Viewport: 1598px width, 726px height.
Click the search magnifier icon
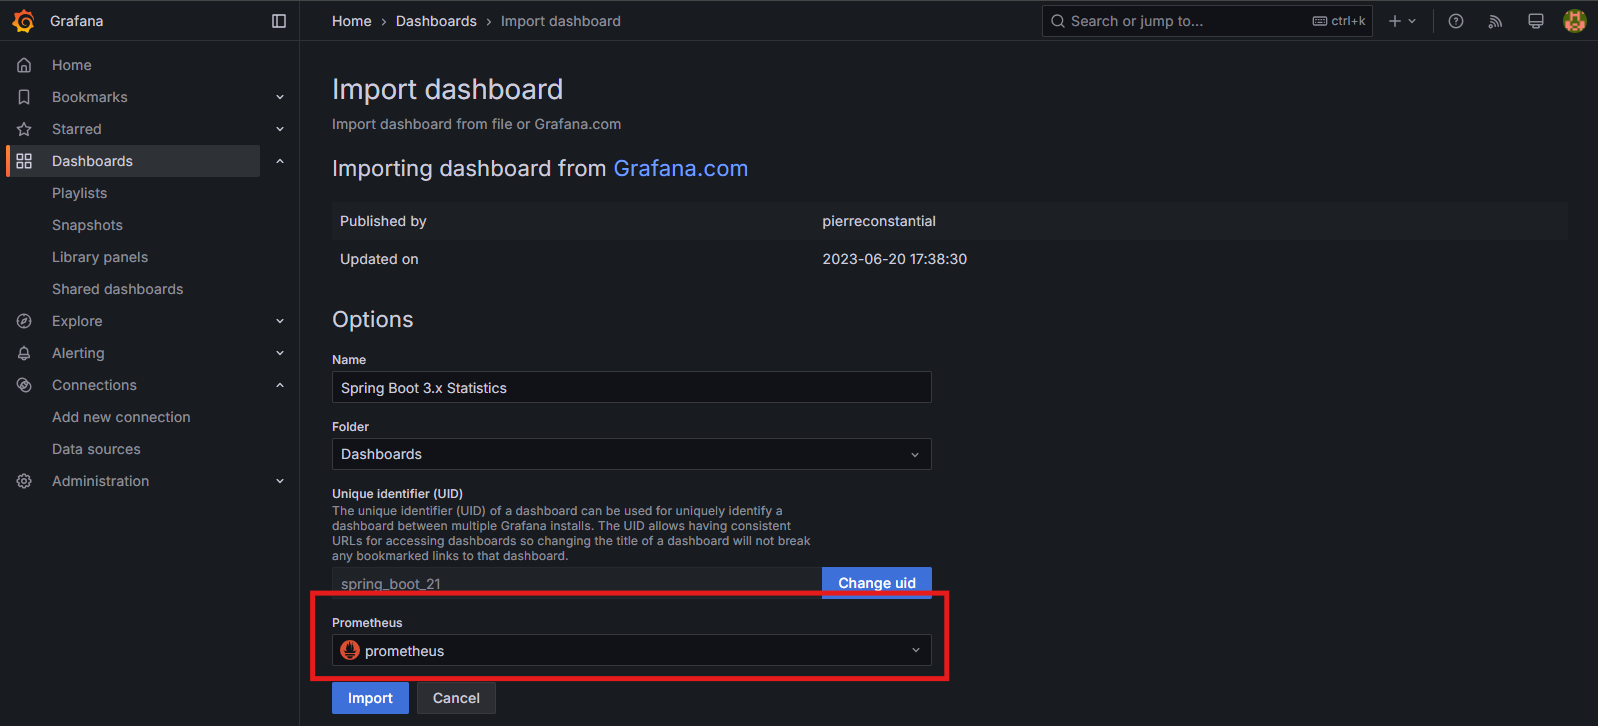point(1058,21)
